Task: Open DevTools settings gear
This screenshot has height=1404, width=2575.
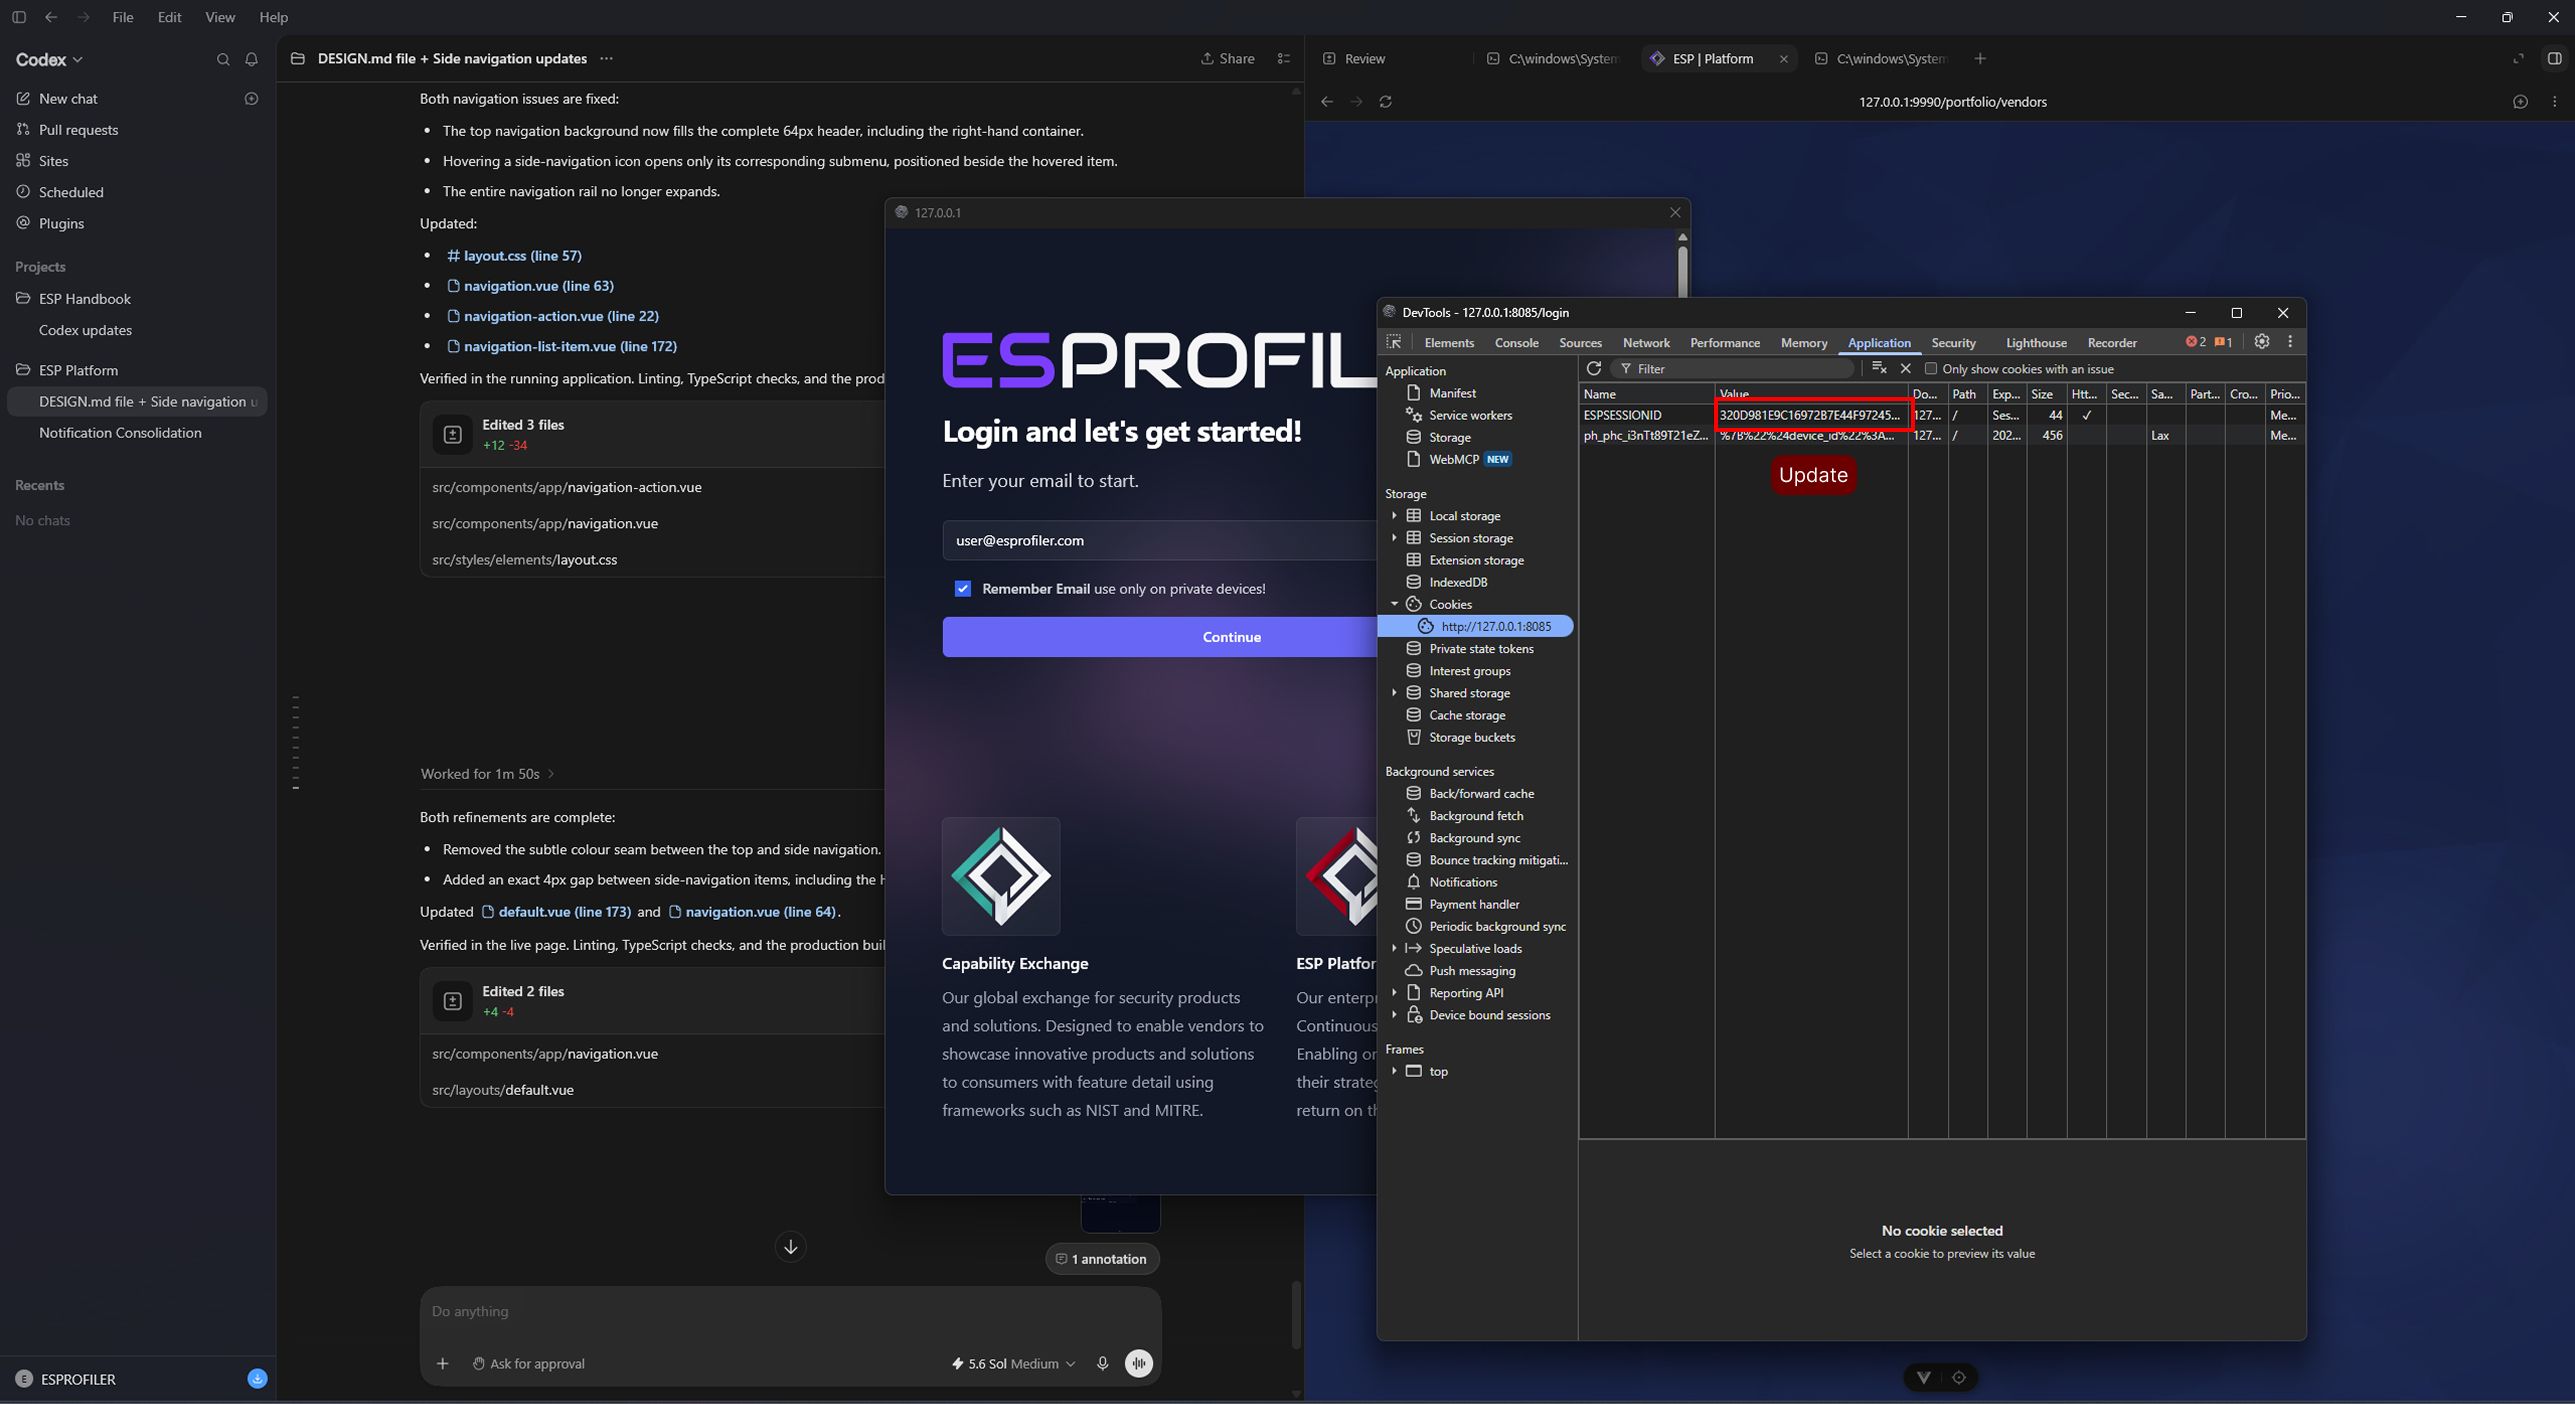Action: 2262,342
